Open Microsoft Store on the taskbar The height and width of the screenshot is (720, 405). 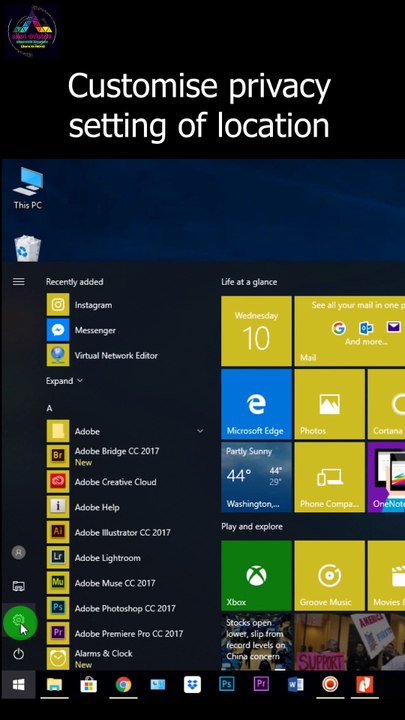pyautogui.click(x=89, y=685)
